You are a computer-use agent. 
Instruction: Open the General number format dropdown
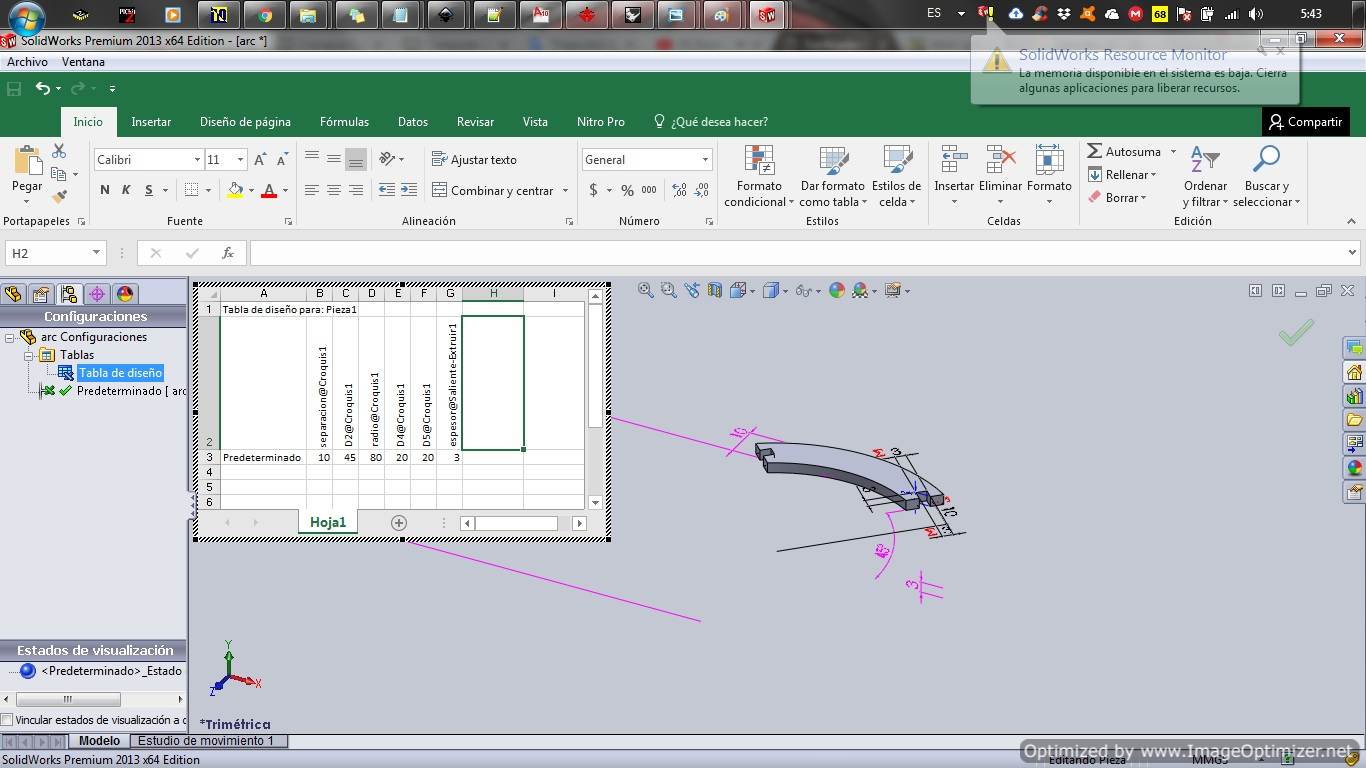pos(705,159)
